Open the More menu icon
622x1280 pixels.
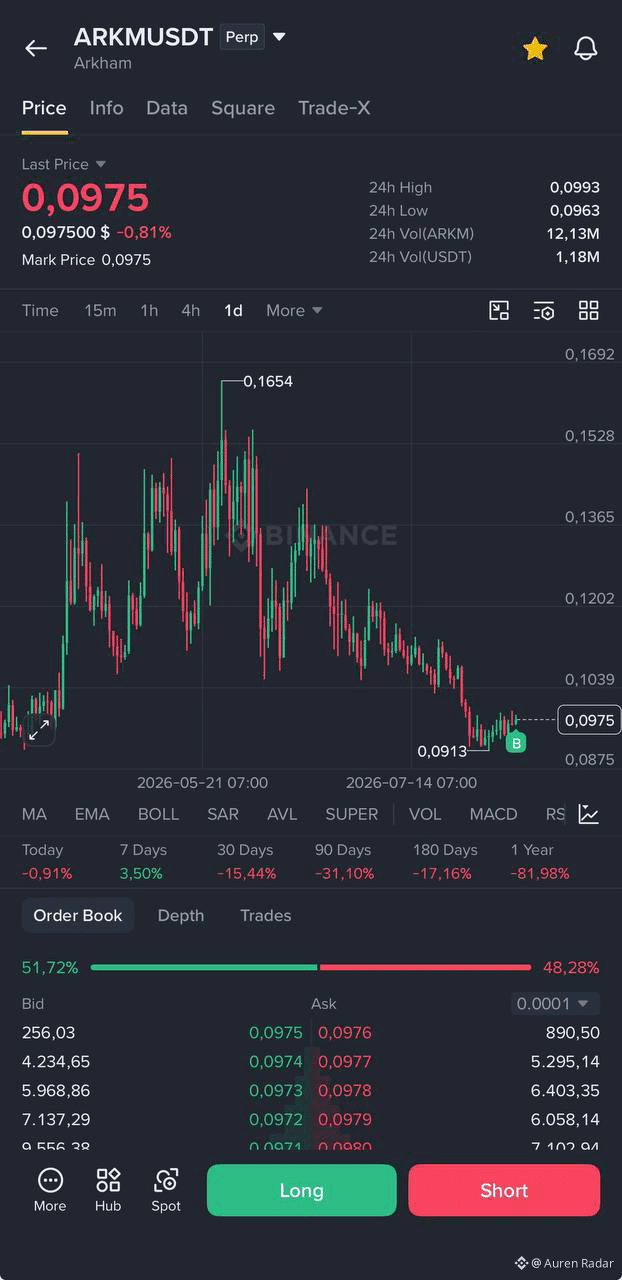(50, 1190)
